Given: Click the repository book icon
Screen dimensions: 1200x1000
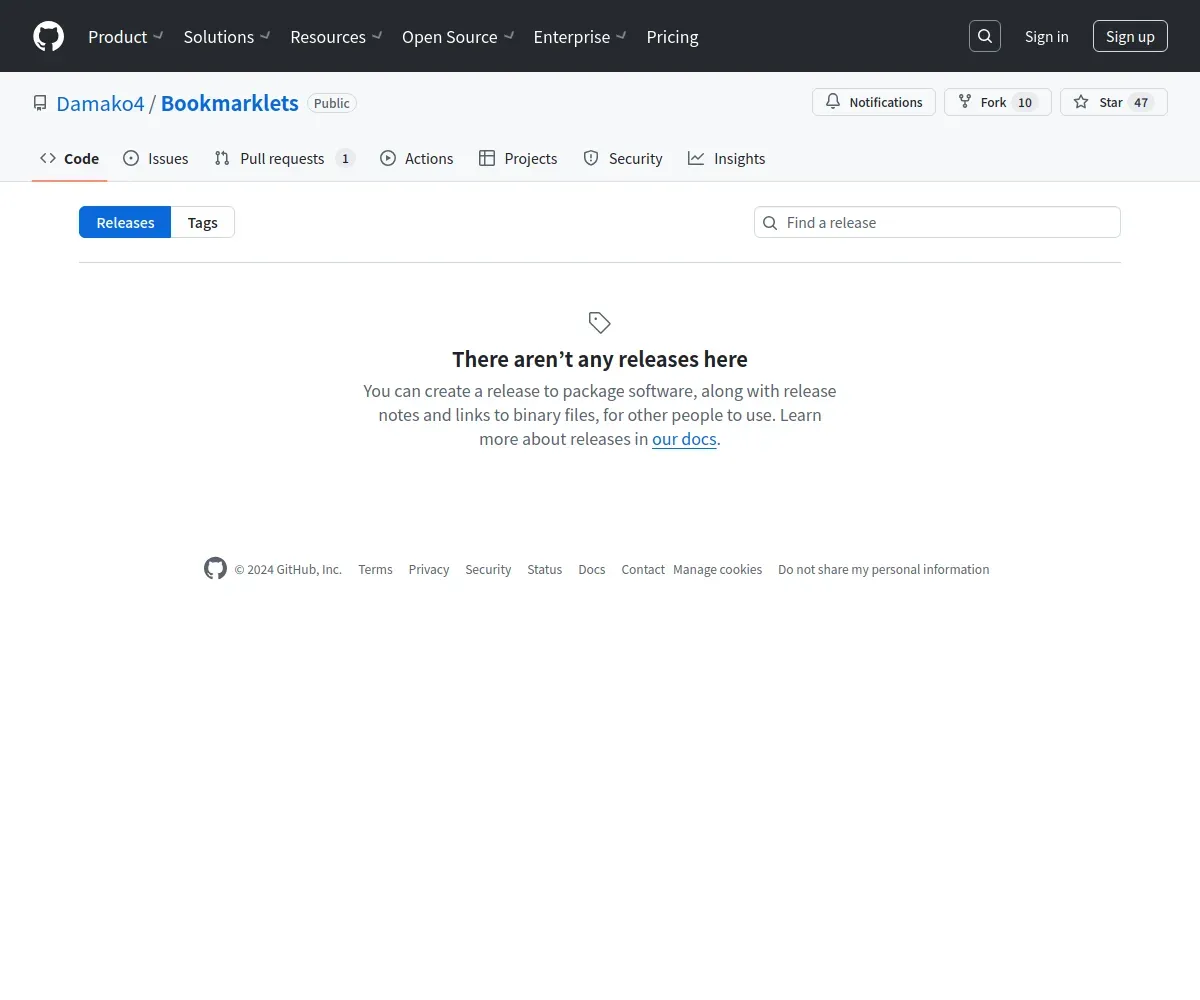Looking at the screenshot, I should pyautogui.click(x=40, y=103).
